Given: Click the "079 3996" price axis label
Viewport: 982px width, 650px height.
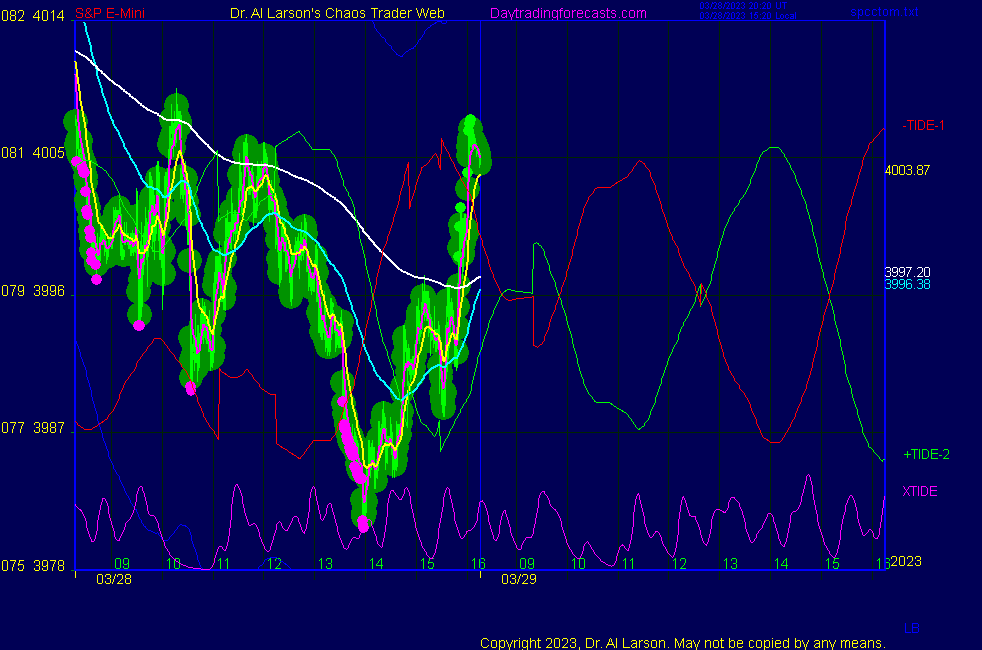Looking at the screenshot, I should pyautogui.click(x=33, y=291).
